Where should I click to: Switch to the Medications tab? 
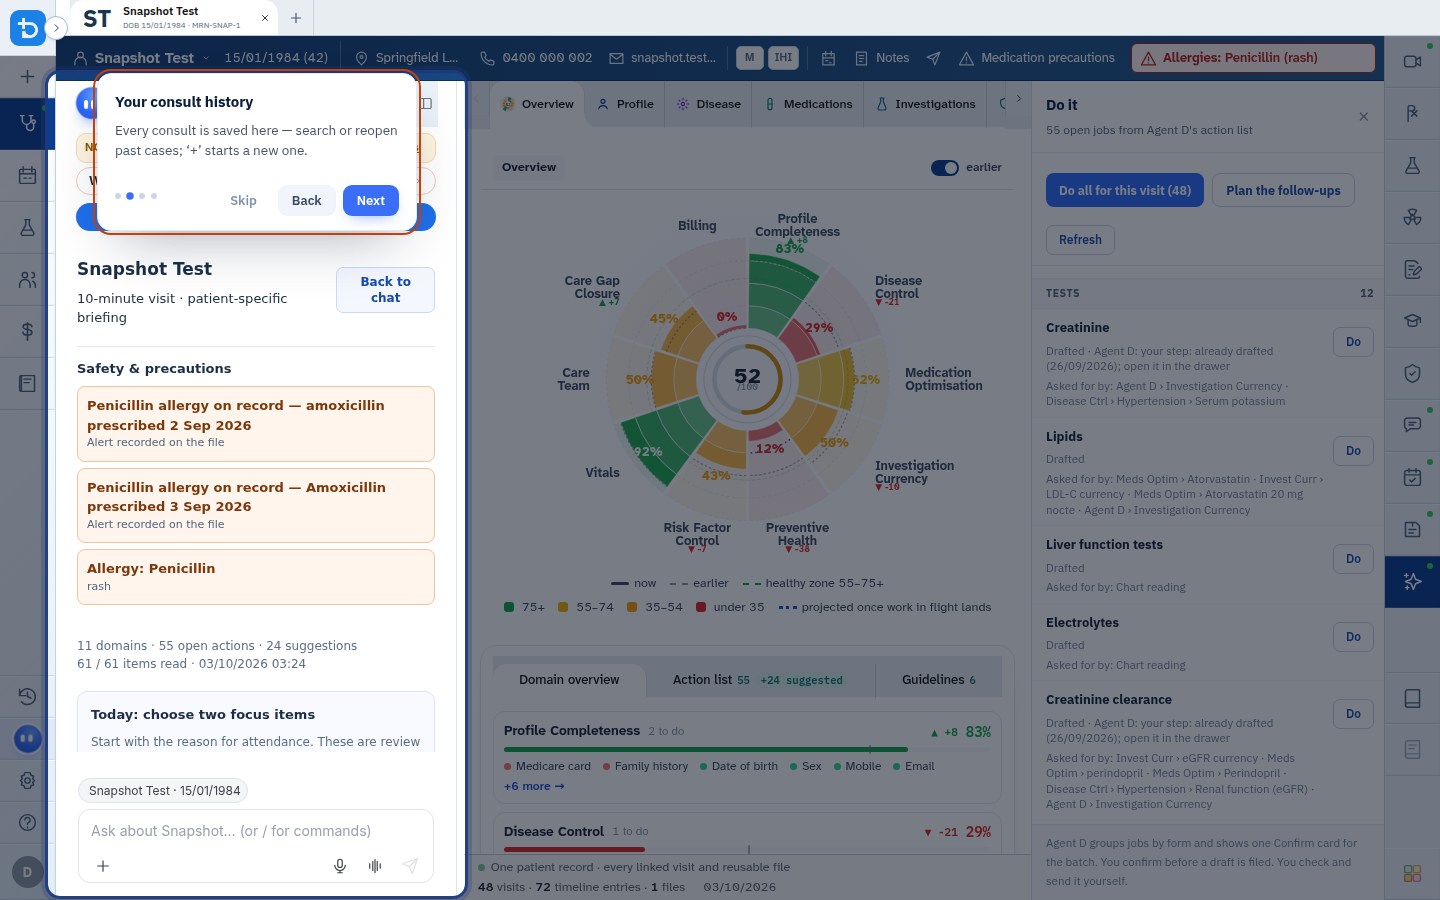pos(808,104)
